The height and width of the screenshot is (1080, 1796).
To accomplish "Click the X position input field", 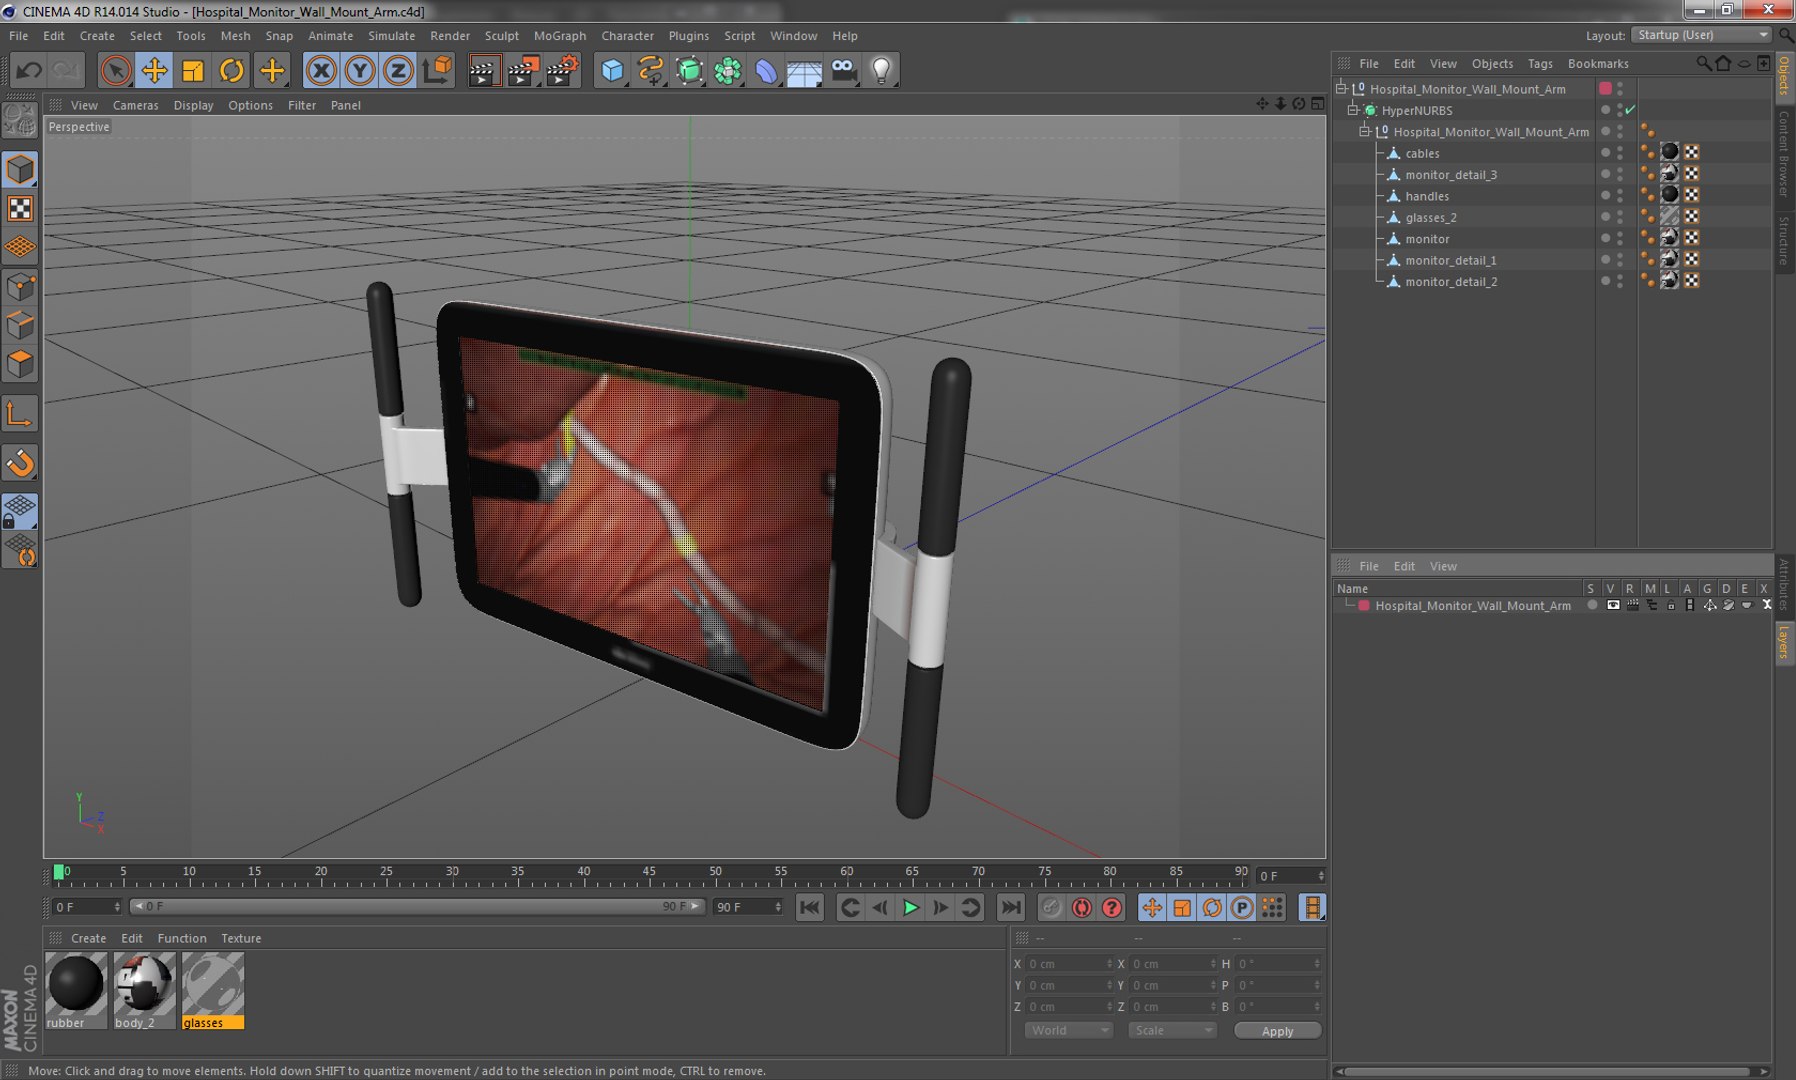I will click(1069, 964).
